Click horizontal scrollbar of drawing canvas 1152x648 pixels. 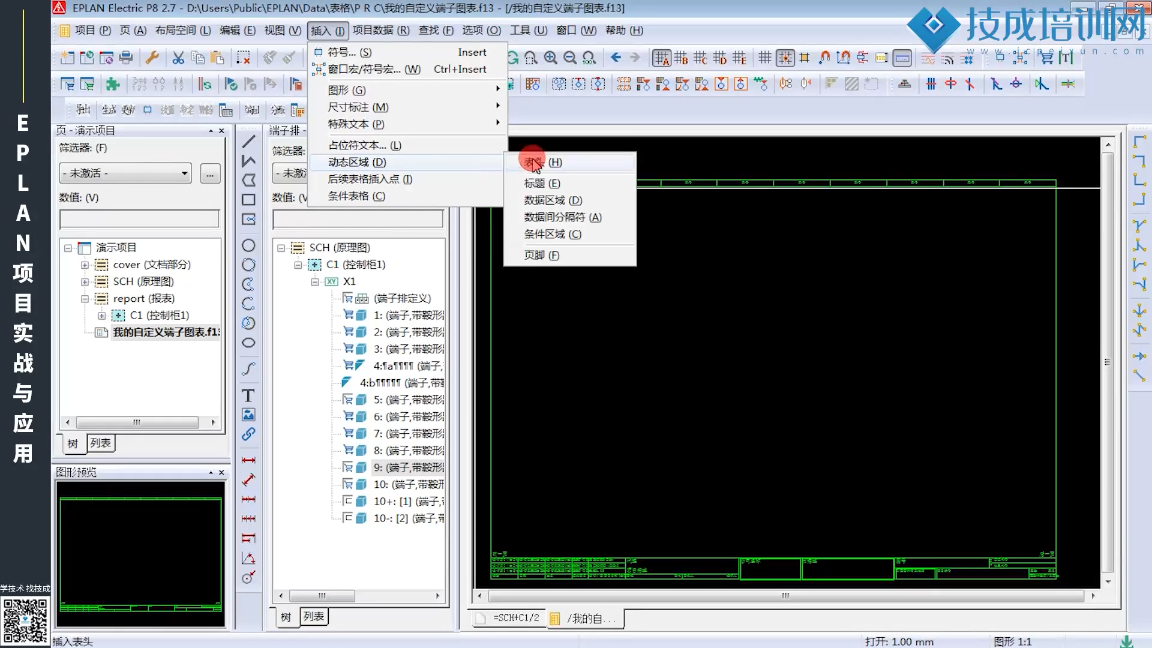click(786, 596)
